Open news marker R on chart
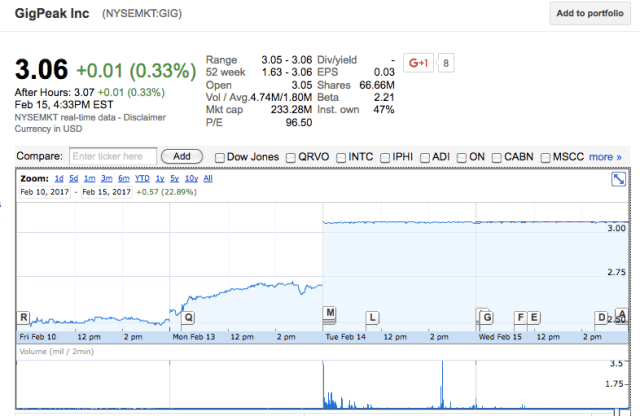The height and width of the screenshot is (416, 640). pos(23,317)
